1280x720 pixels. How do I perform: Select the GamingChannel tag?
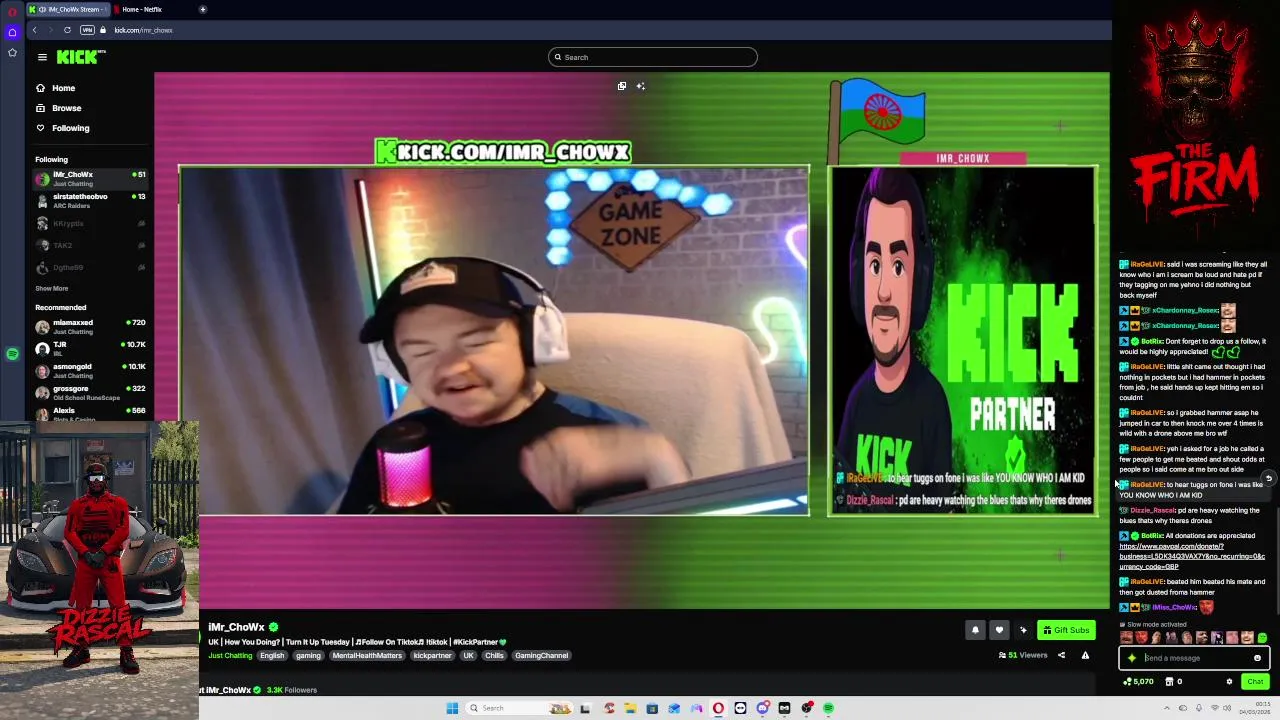click(542, 656)
